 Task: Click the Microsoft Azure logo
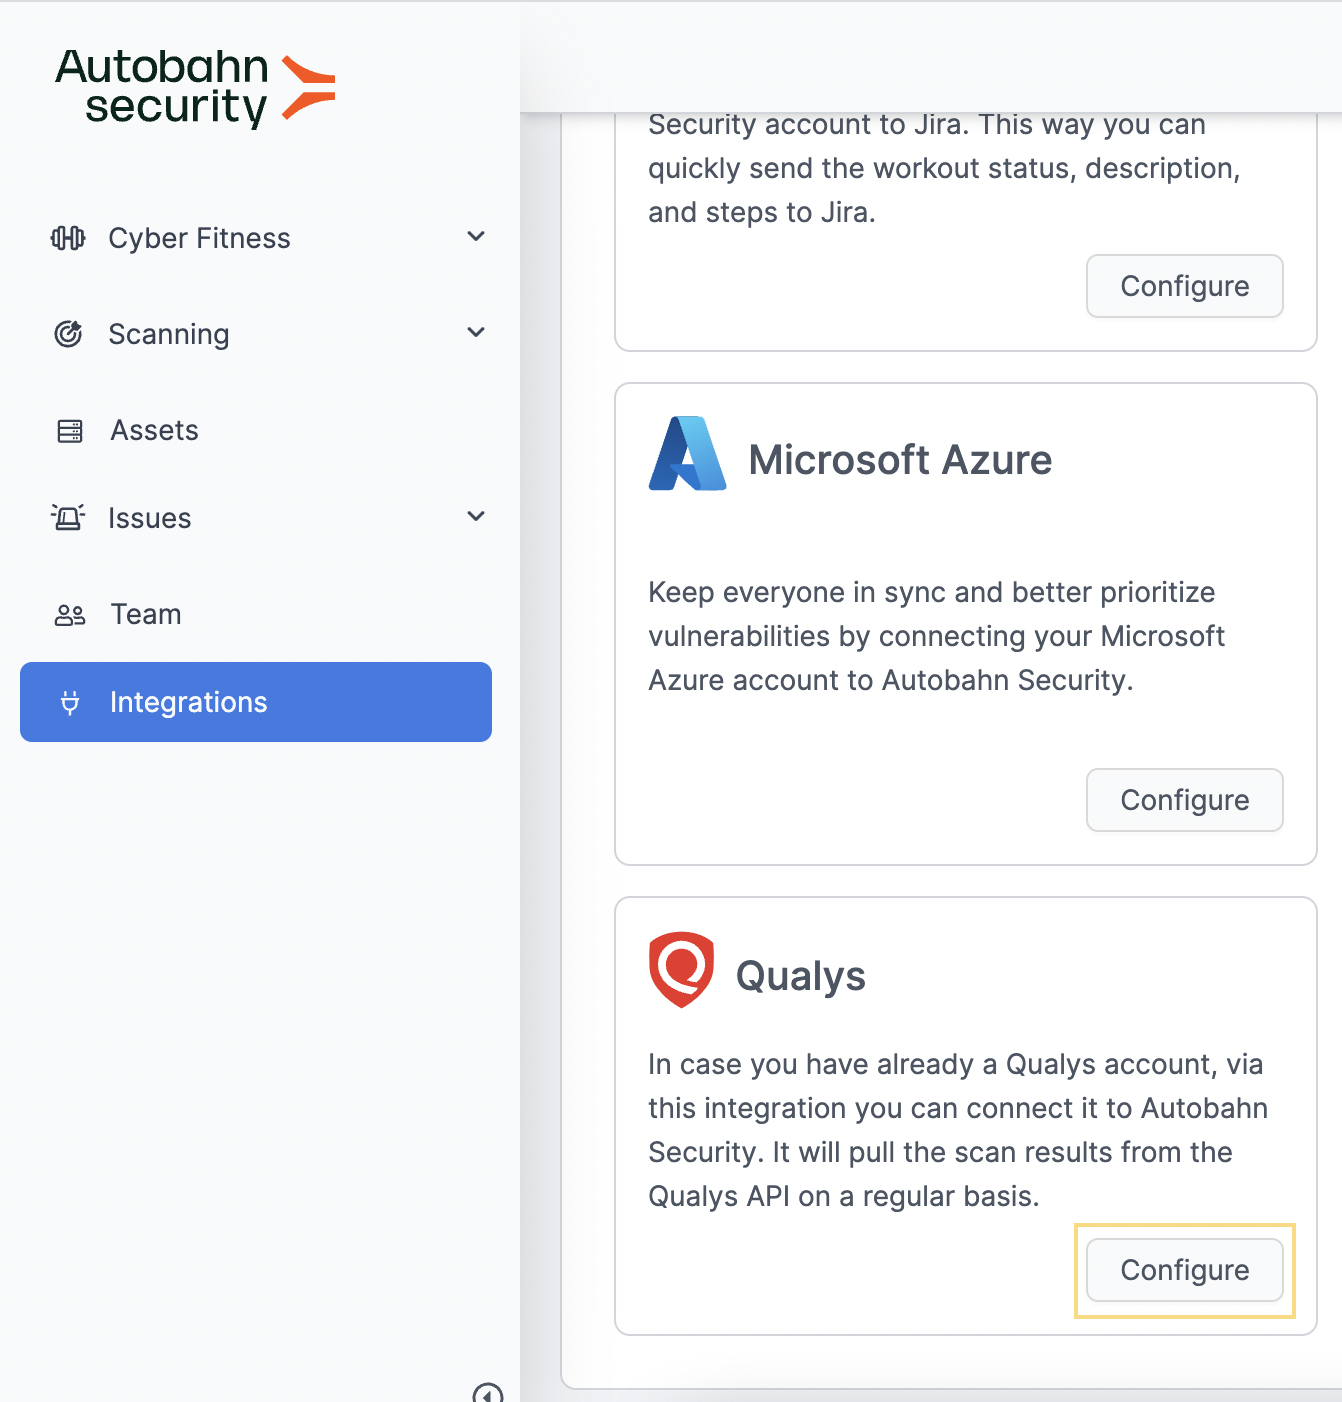click(688, 454)
